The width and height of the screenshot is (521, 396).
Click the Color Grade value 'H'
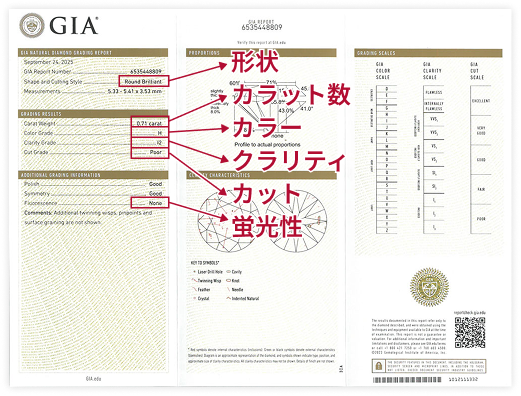coord(160,133)
